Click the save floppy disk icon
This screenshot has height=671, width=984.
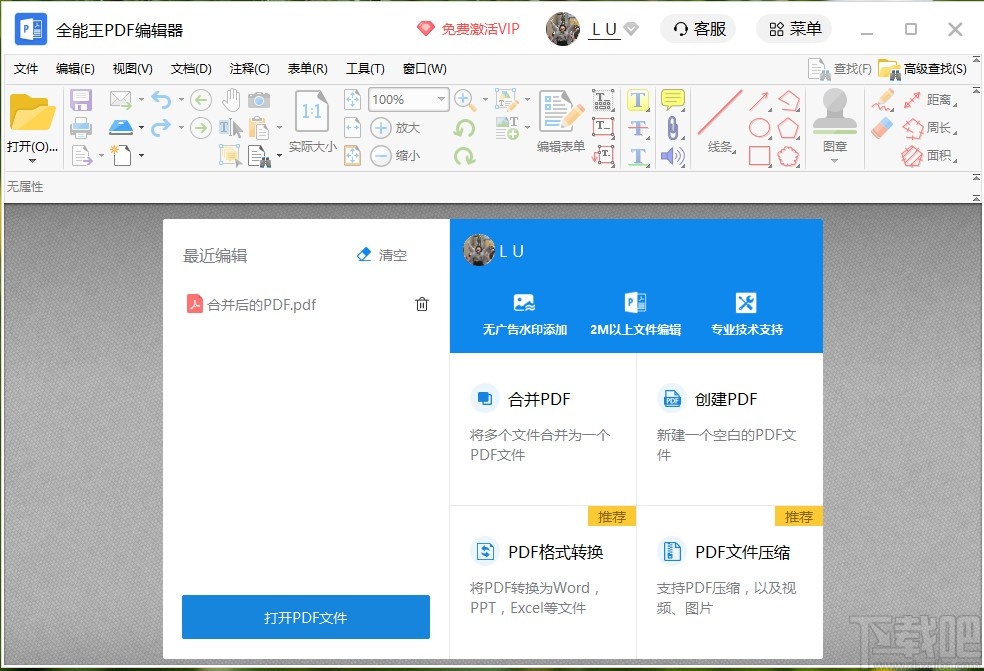coord(81,100)
